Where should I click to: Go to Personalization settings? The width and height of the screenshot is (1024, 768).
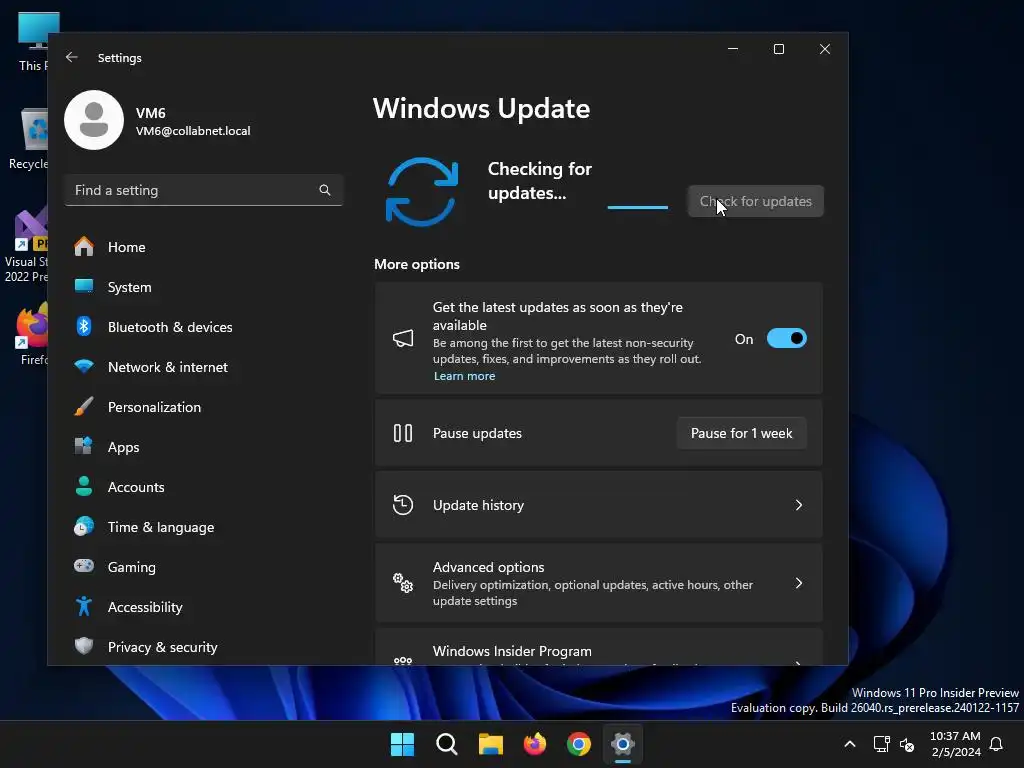154,407
